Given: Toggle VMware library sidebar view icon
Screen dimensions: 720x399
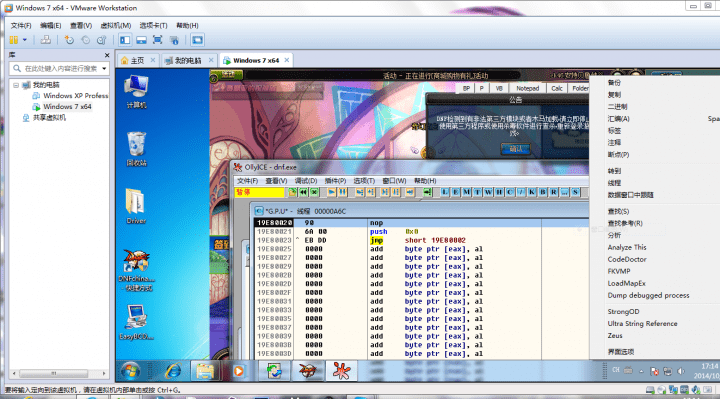Looking at the screenshot, I should [125, 40].
